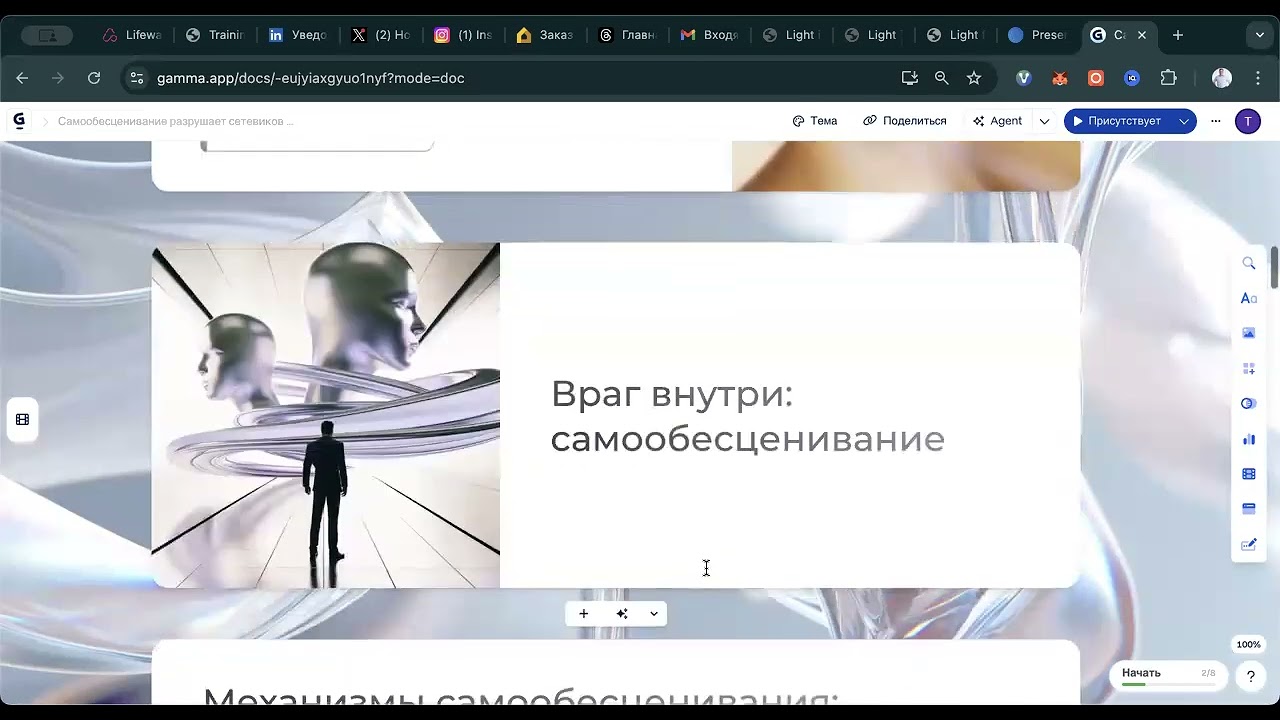Open the Chrome profile avatar
Image resolution: width=1280 pixels, height=720 pixels.
(1222, 78)
